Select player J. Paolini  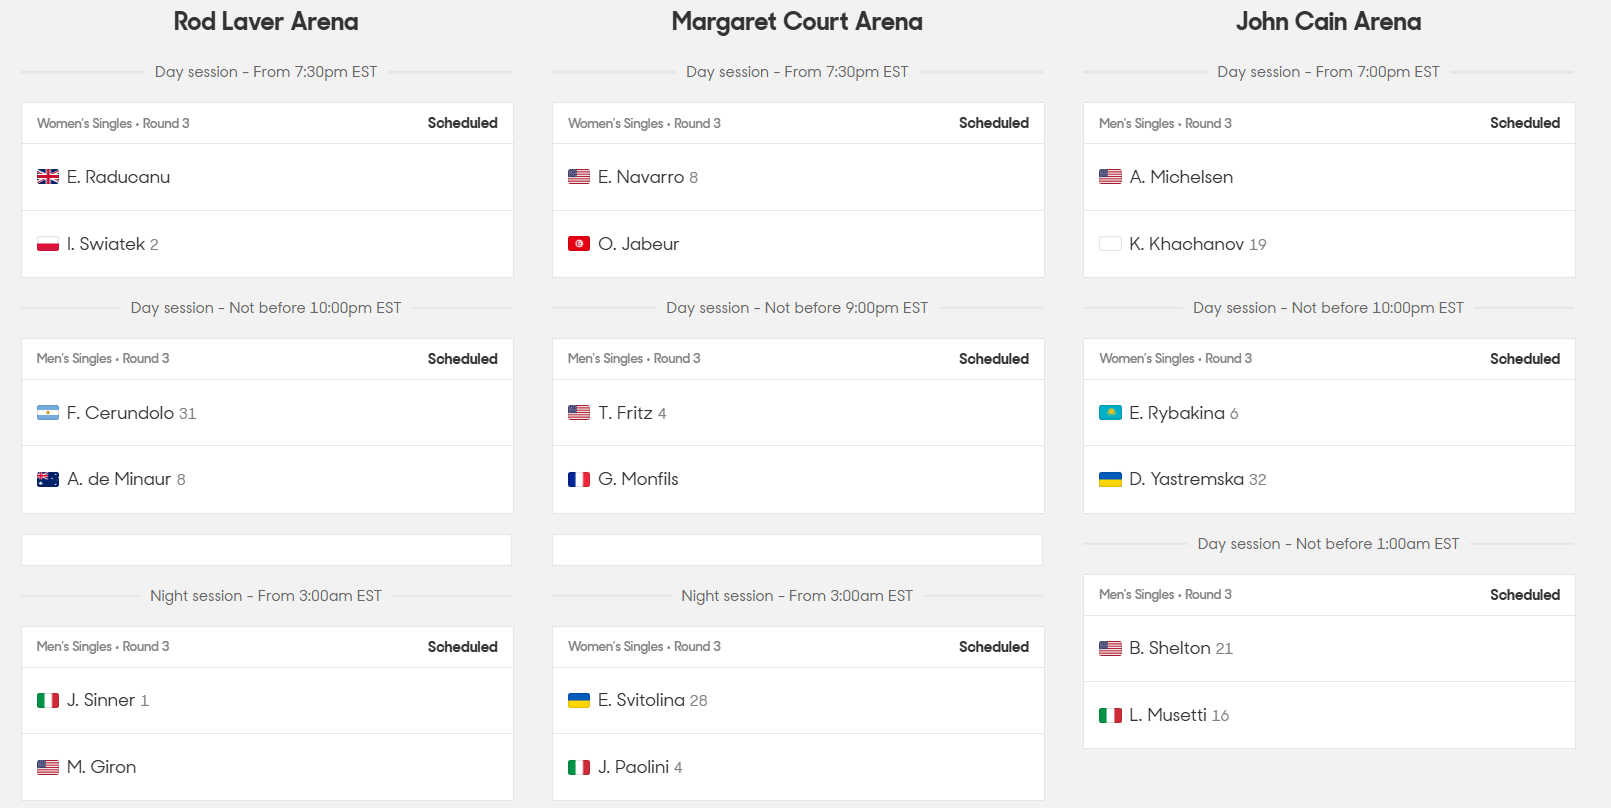(x=633, y=767)
